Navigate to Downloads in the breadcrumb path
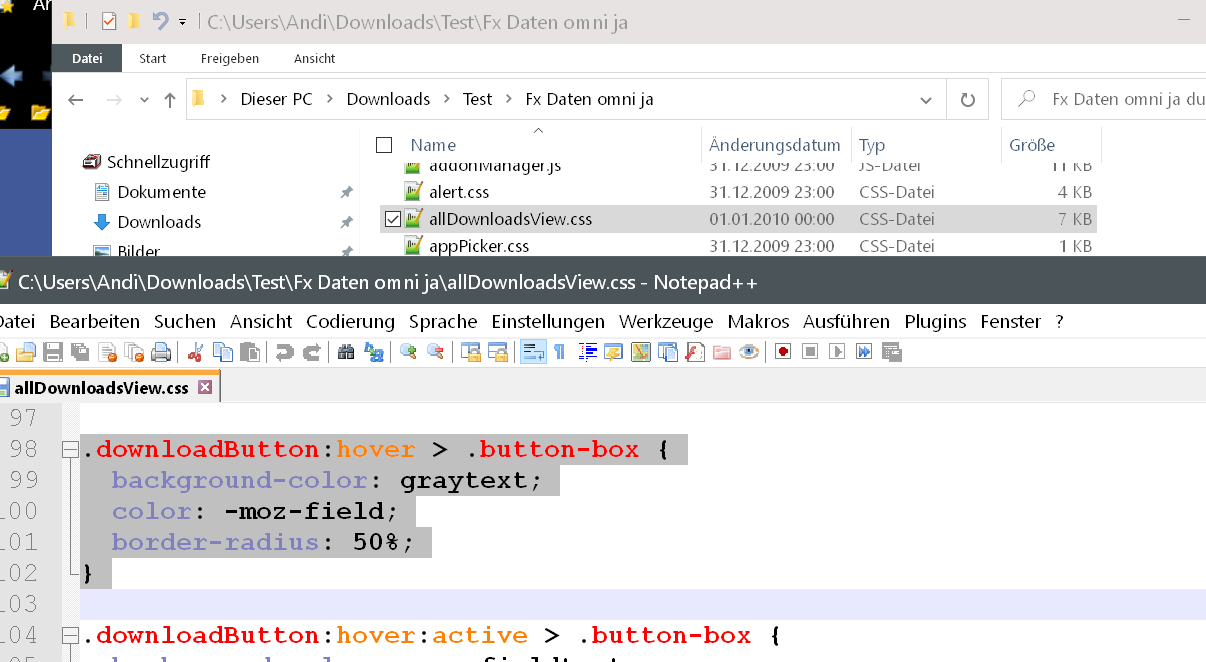The image size is (1206, 662). 388,99
